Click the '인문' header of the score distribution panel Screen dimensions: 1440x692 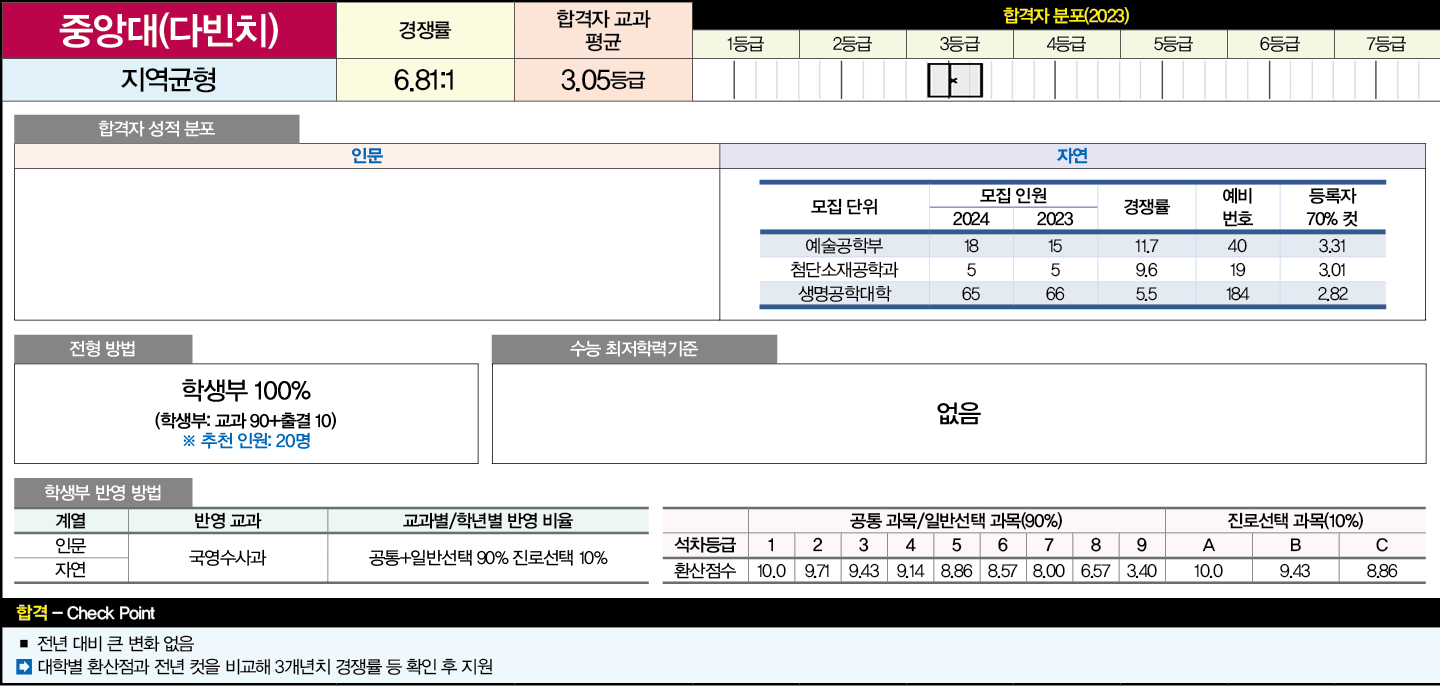(367, 156)
